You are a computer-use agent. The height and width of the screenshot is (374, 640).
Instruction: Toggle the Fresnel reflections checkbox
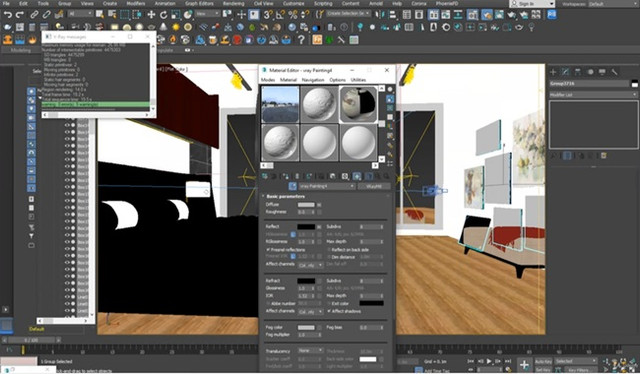[x=268, y=249]
